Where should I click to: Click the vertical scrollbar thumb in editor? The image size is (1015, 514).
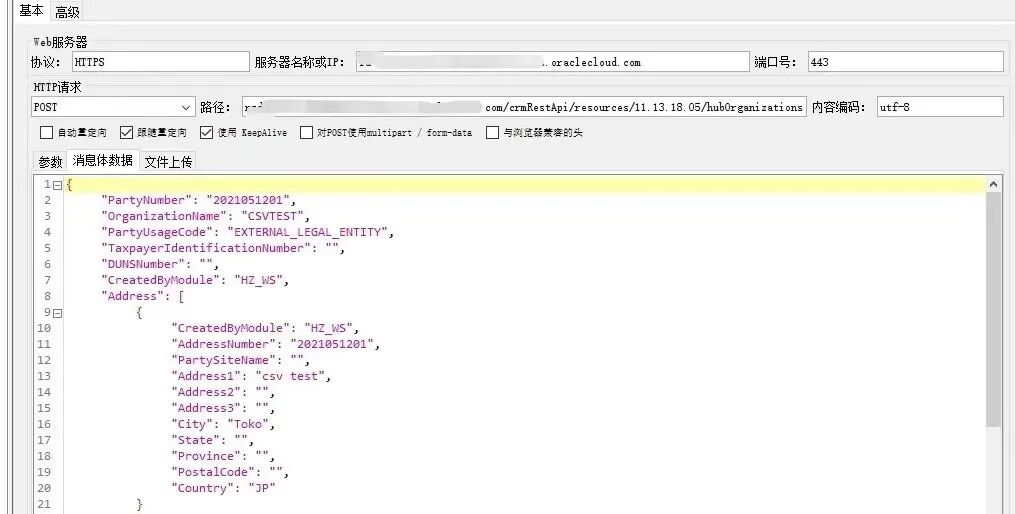(x=993, y=309)
